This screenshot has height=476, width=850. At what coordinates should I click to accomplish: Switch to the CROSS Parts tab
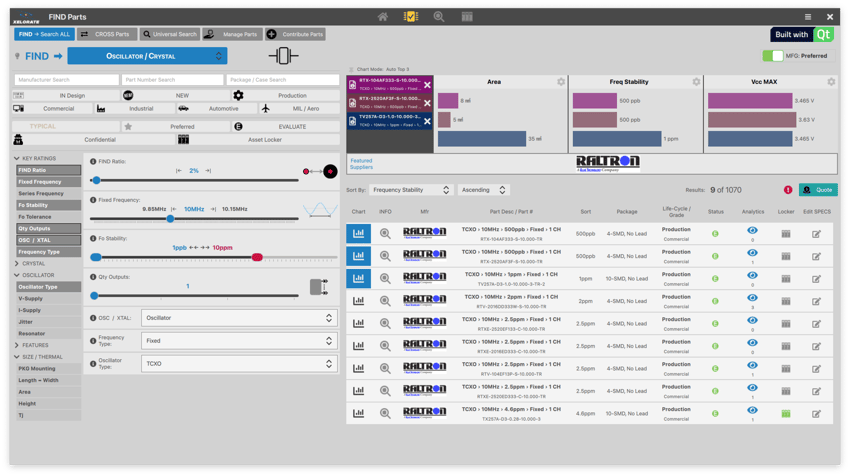pos(106,35)
